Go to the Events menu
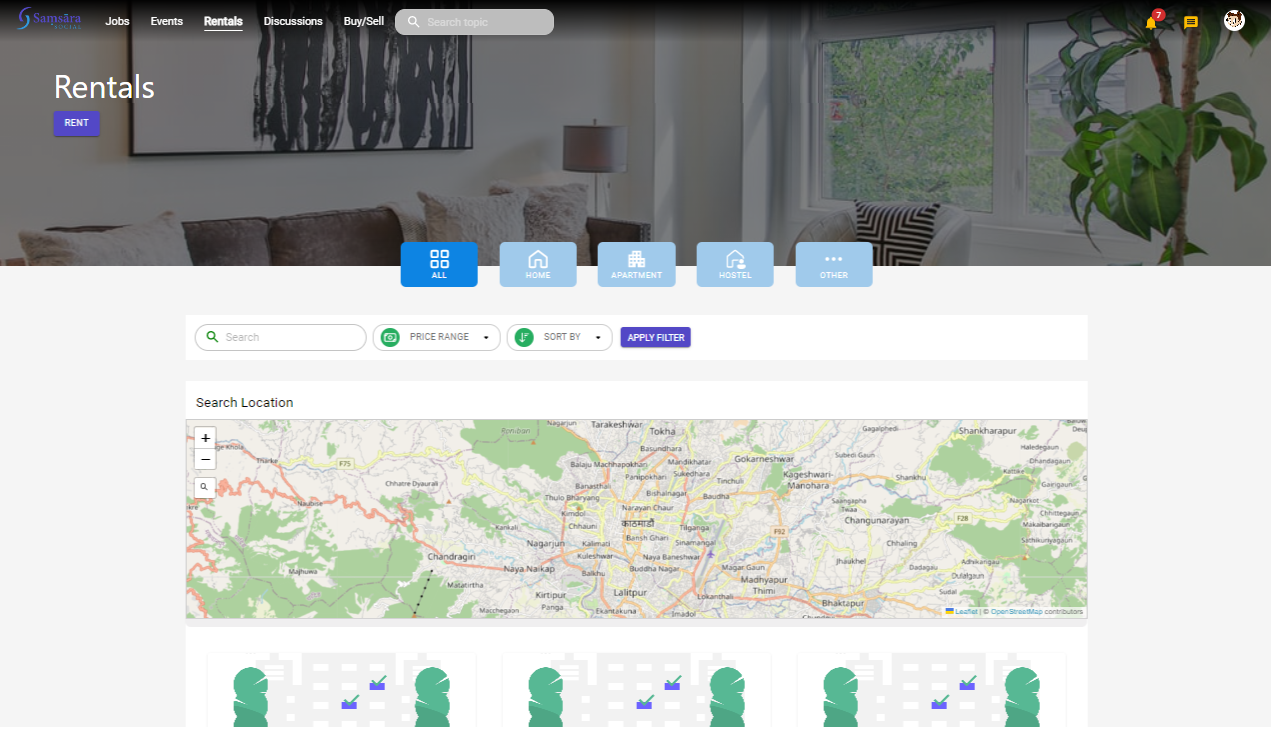The height and width of the screenshot is (738, 1271). [x=167, y=21]
